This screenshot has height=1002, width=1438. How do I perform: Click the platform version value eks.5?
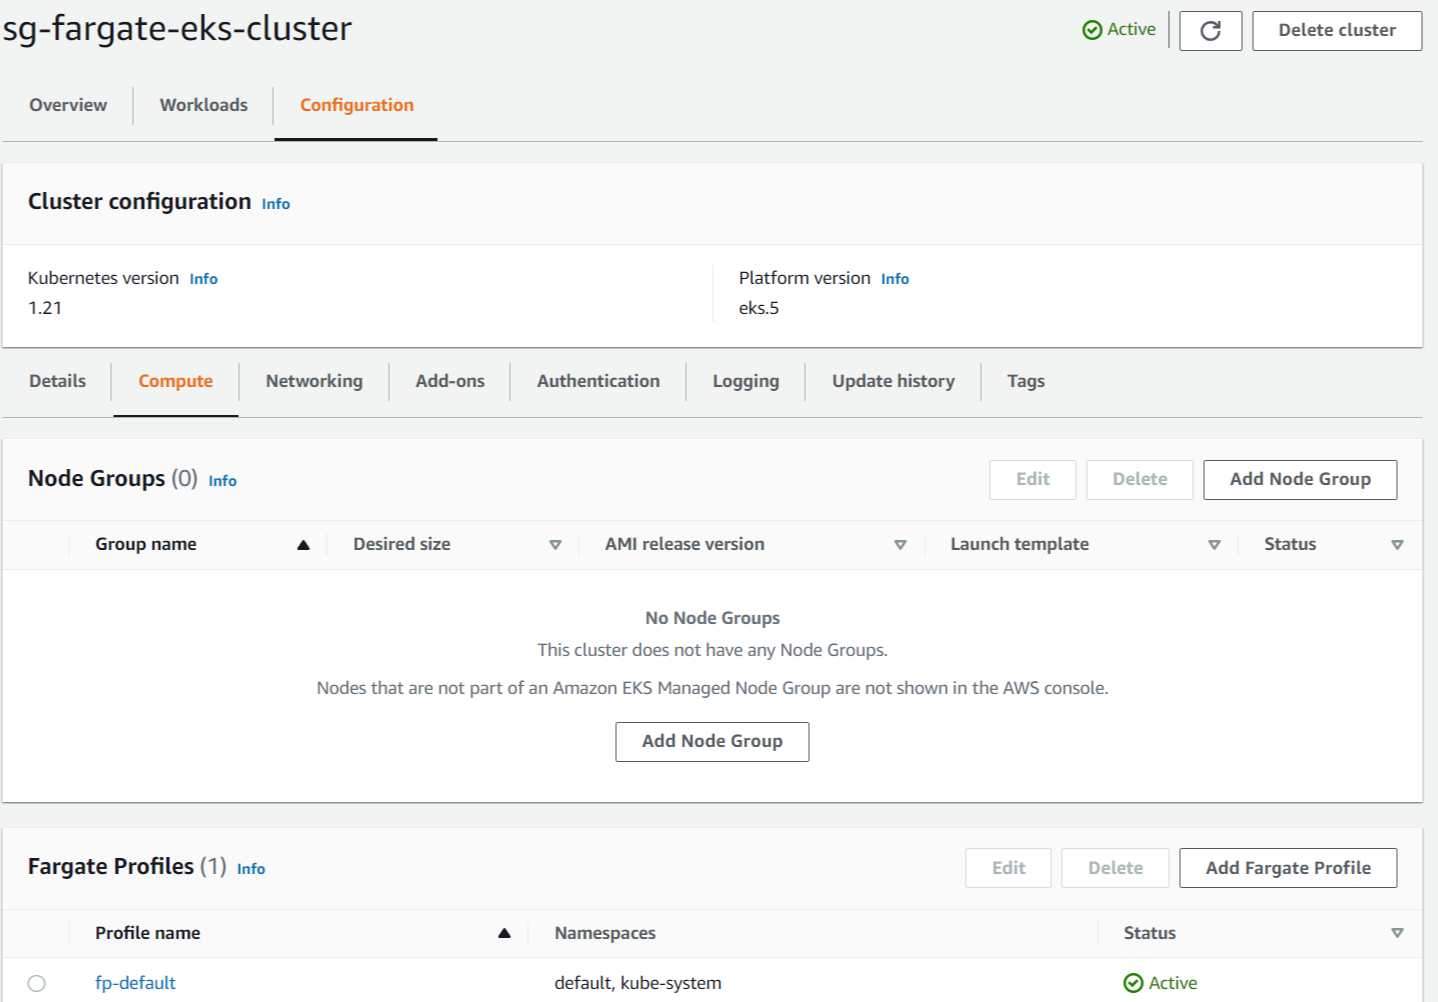(x=759, y=308)
